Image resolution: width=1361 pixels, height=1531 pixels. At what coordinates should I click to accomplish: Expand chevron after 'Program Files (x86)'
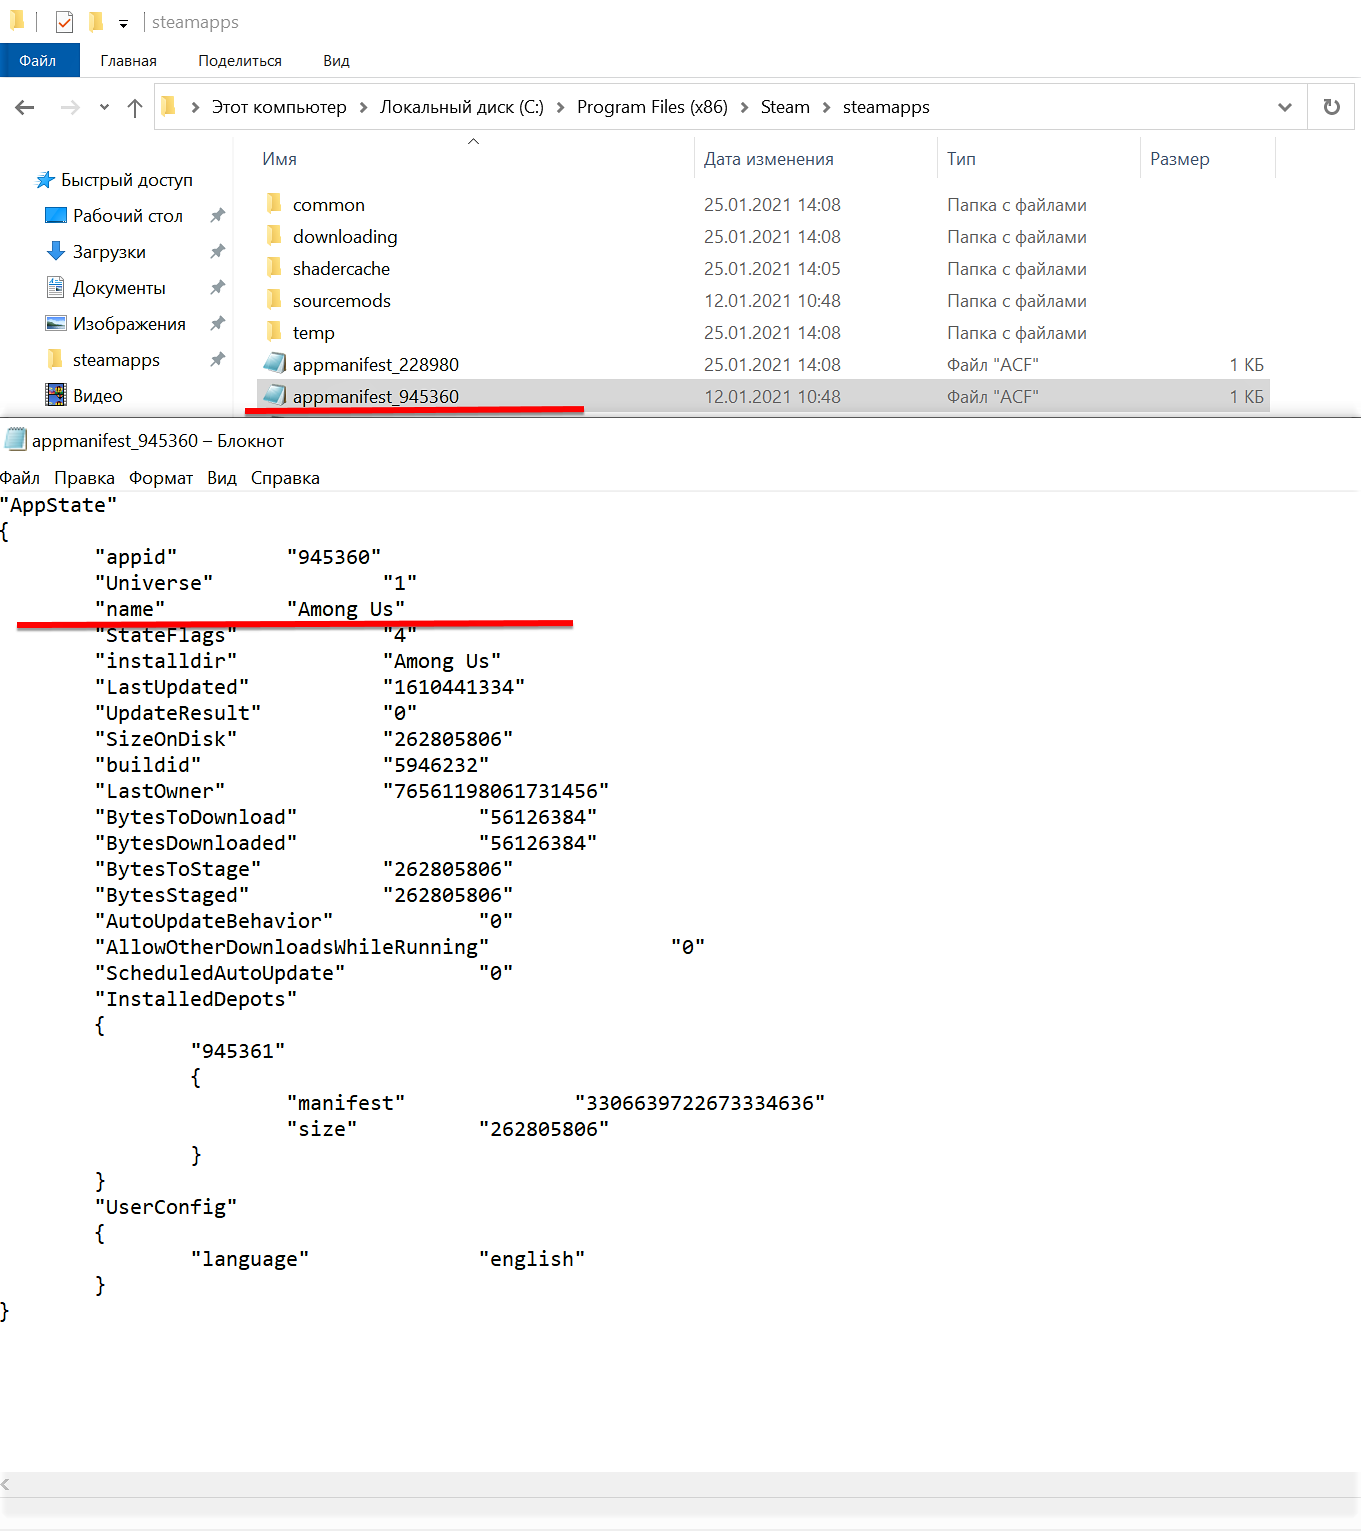pyautogui.click(x=744, y=107)
